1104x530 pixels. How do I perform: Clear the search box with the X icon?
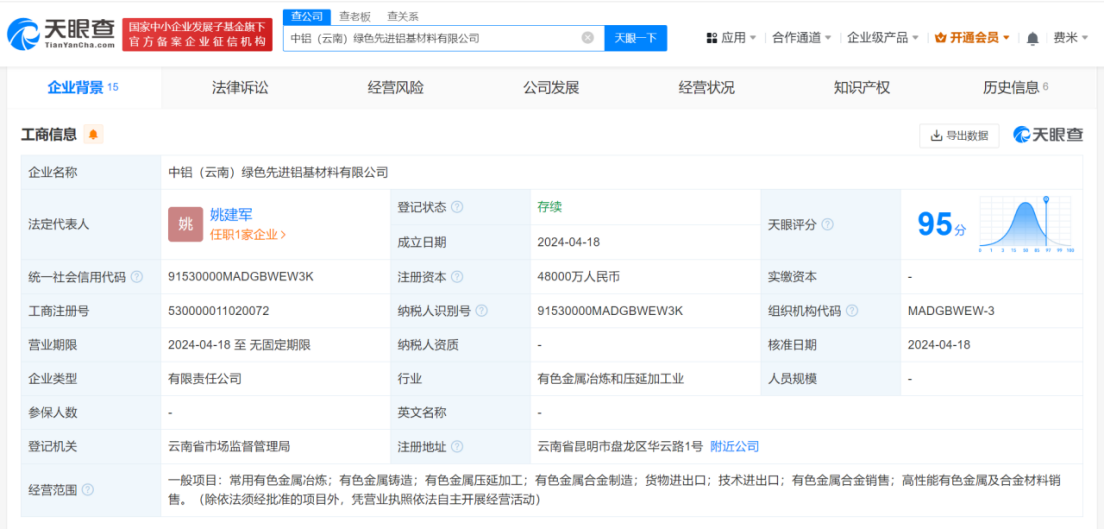587,38
